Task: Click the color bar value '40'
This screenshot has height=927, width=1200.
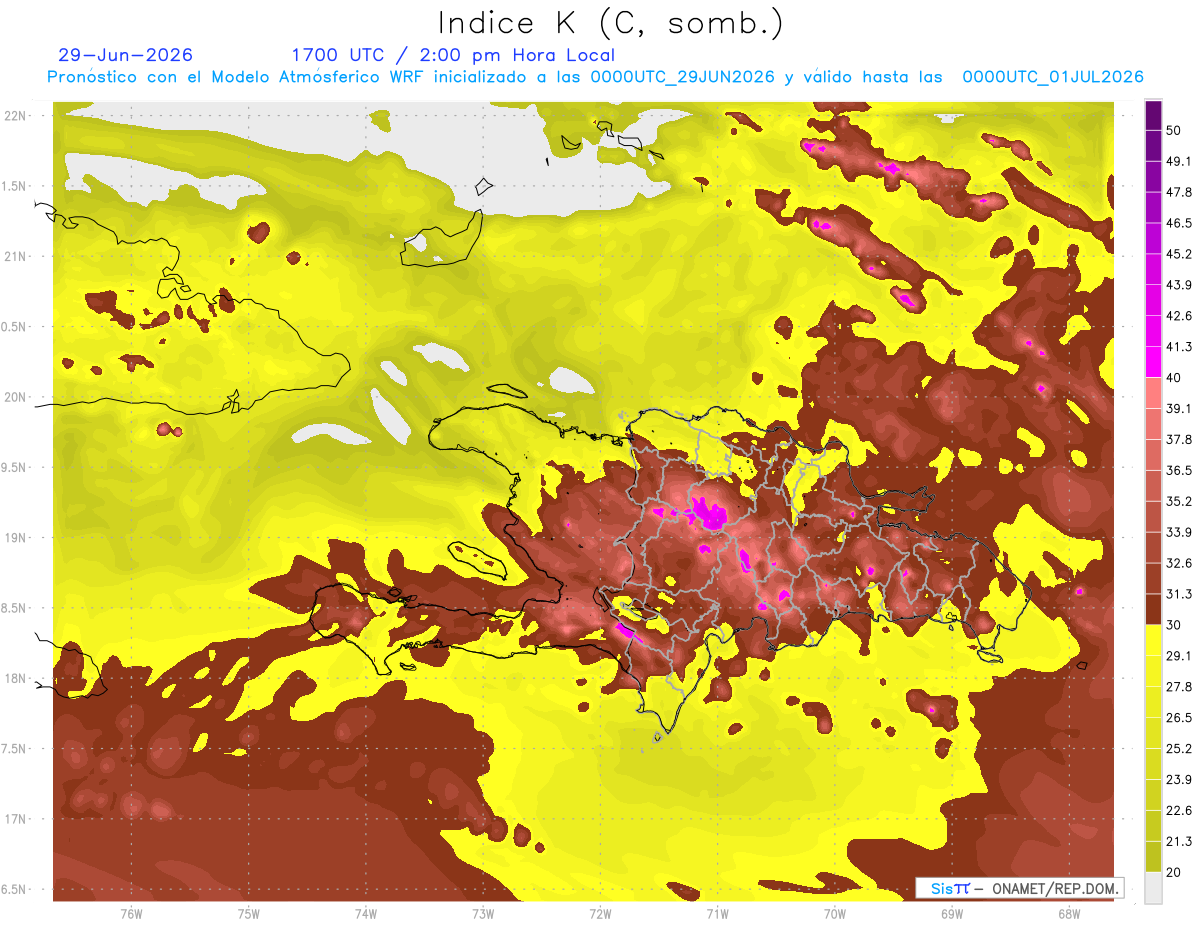Action: (1174, 378)
